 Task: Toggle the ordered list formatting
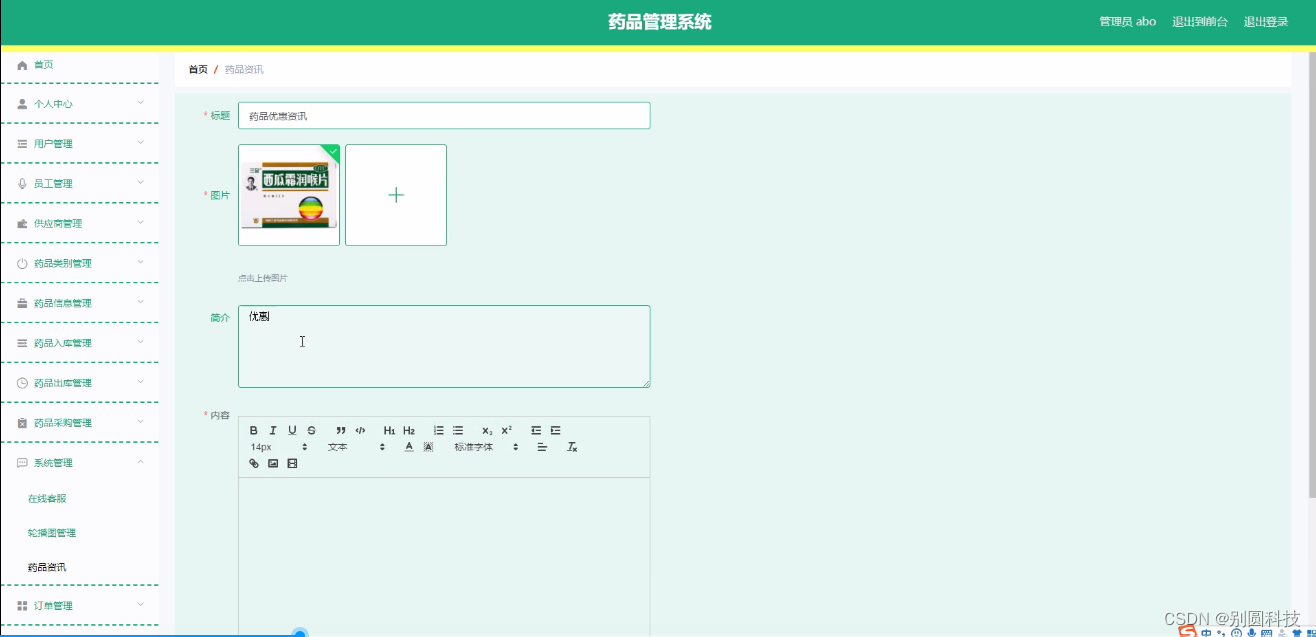pyautogui.click(x=439, y=429)
